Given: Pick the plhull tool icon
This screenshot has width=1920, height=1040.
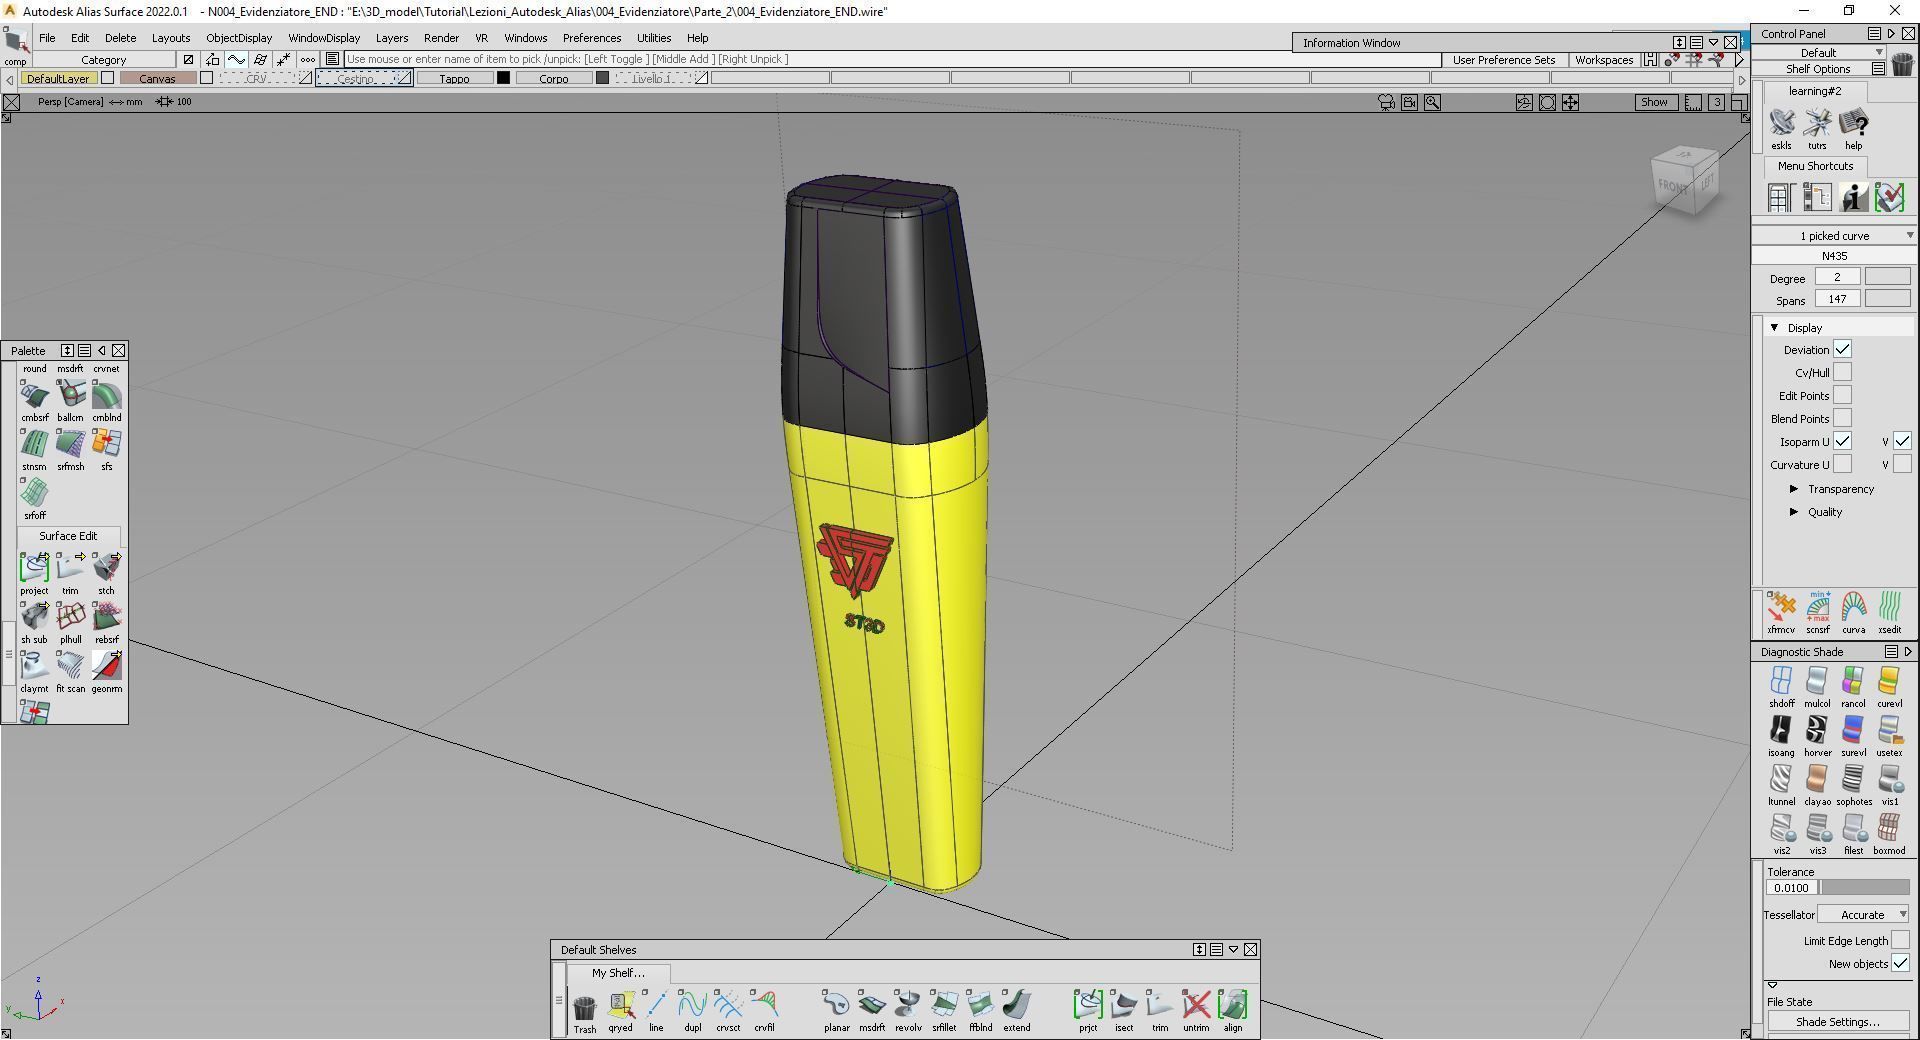Looking at the screenshot, I should (70, 617).
